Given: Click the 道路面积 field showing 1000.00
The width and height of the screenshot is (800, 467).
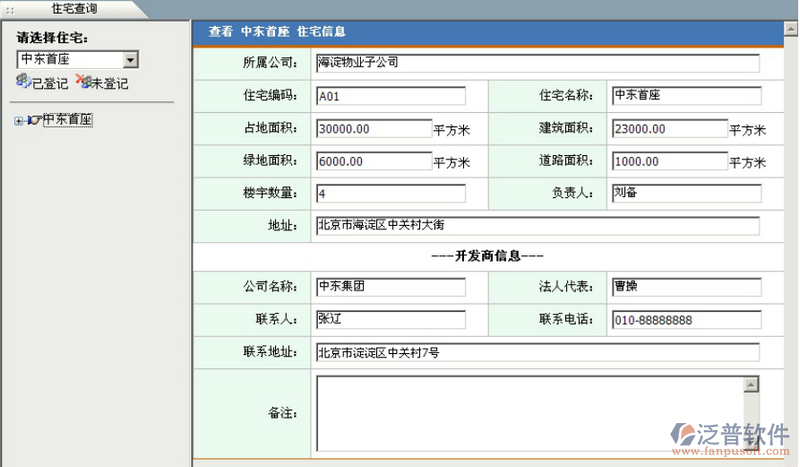Looking at the screenshot, I should (669, 161).
